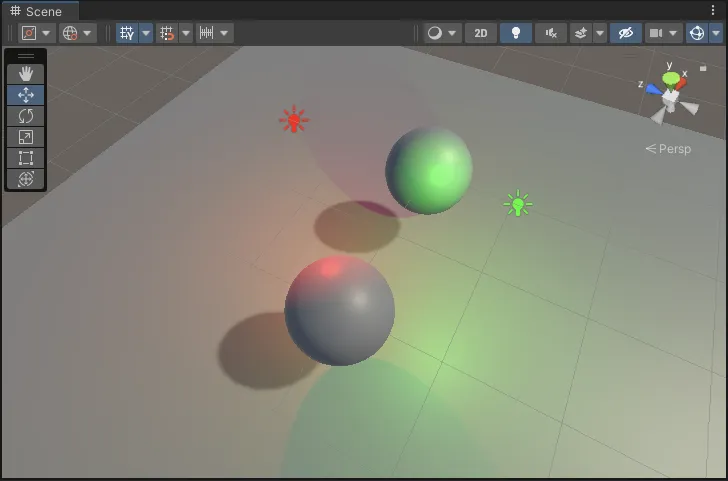Switch projection by clicking Persp label
Screen dimensions: 728x481
[668, 149]
